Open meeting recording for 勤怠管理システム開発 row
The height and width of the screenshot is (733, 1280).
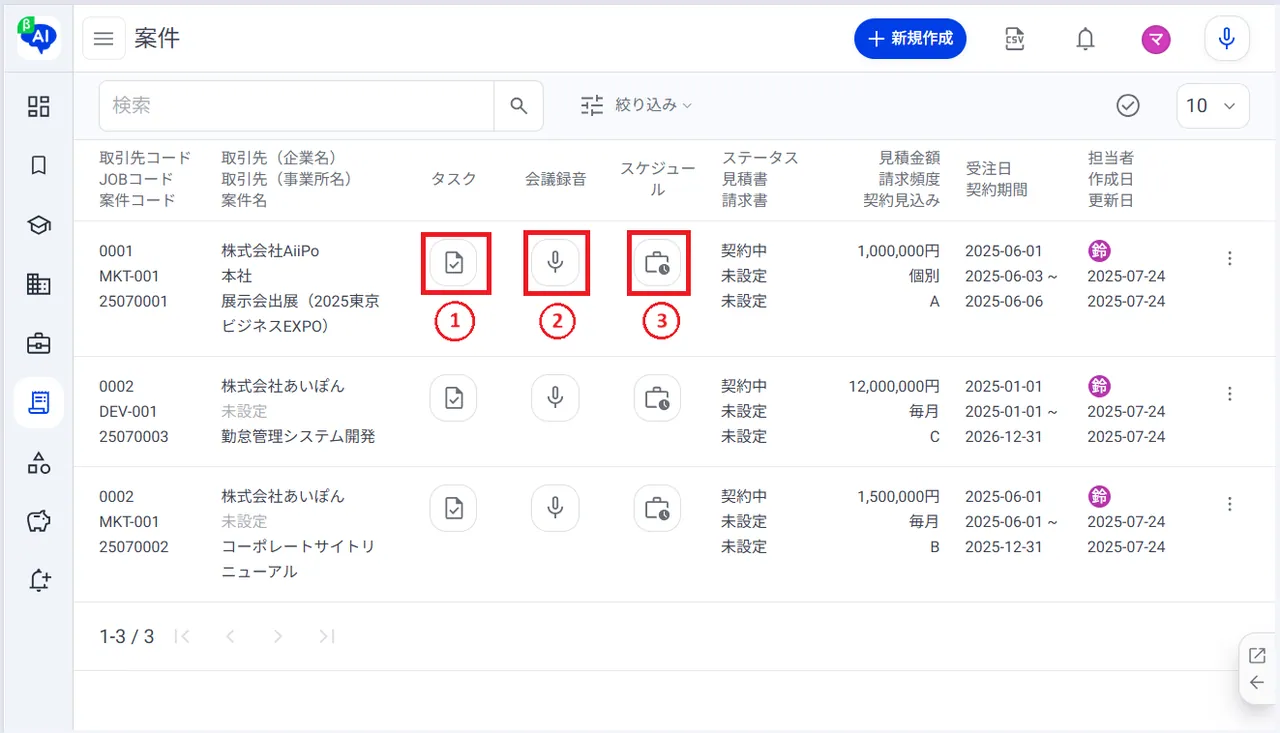tap(555, 398)
